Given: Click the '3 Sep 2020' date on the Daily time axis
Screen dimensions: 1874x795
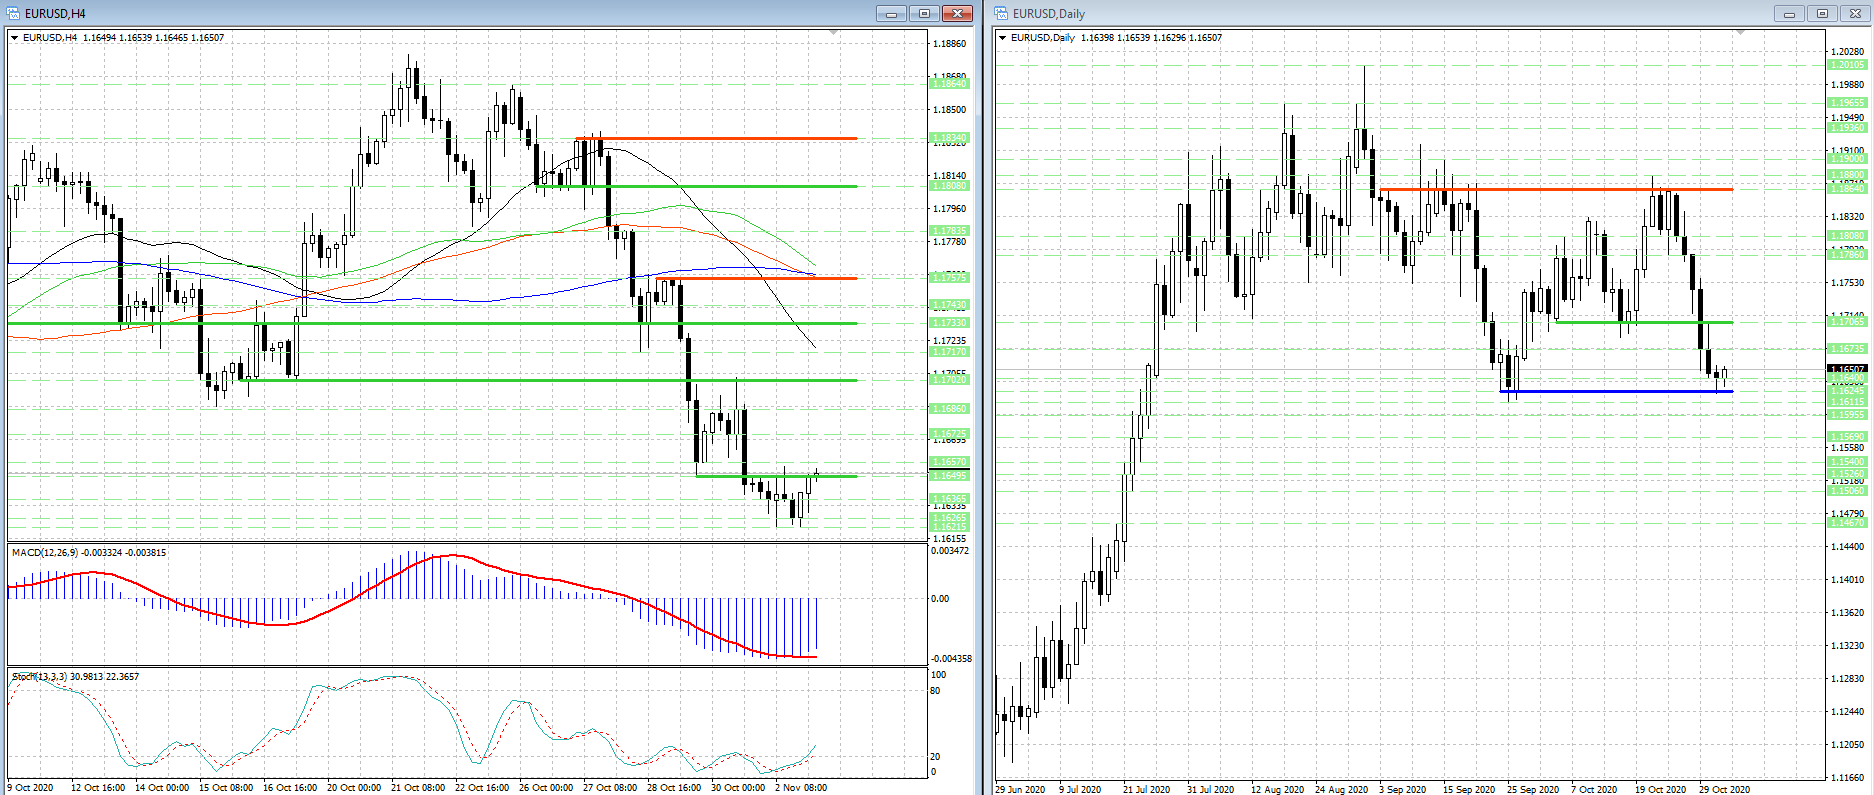Looking at the screenshot, I should (x=1403, y=789).
